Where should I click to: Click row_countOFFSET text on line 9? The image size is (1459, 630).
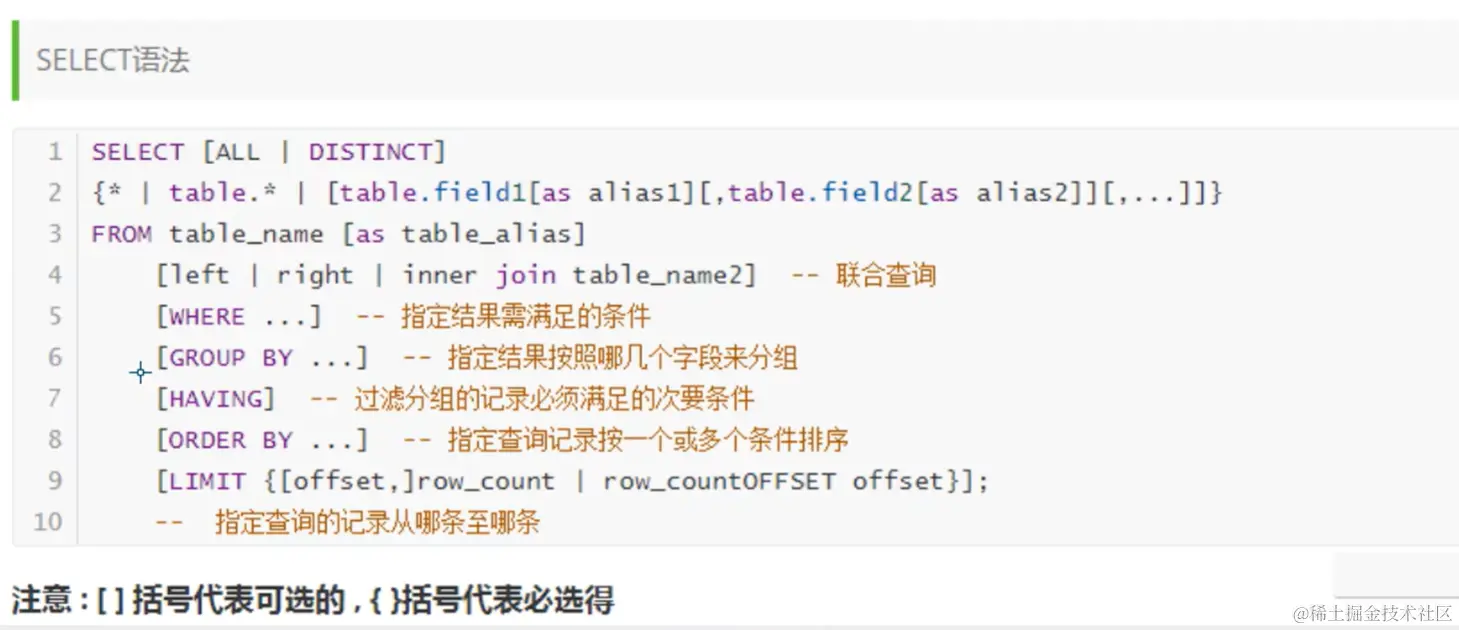(719, 481)
